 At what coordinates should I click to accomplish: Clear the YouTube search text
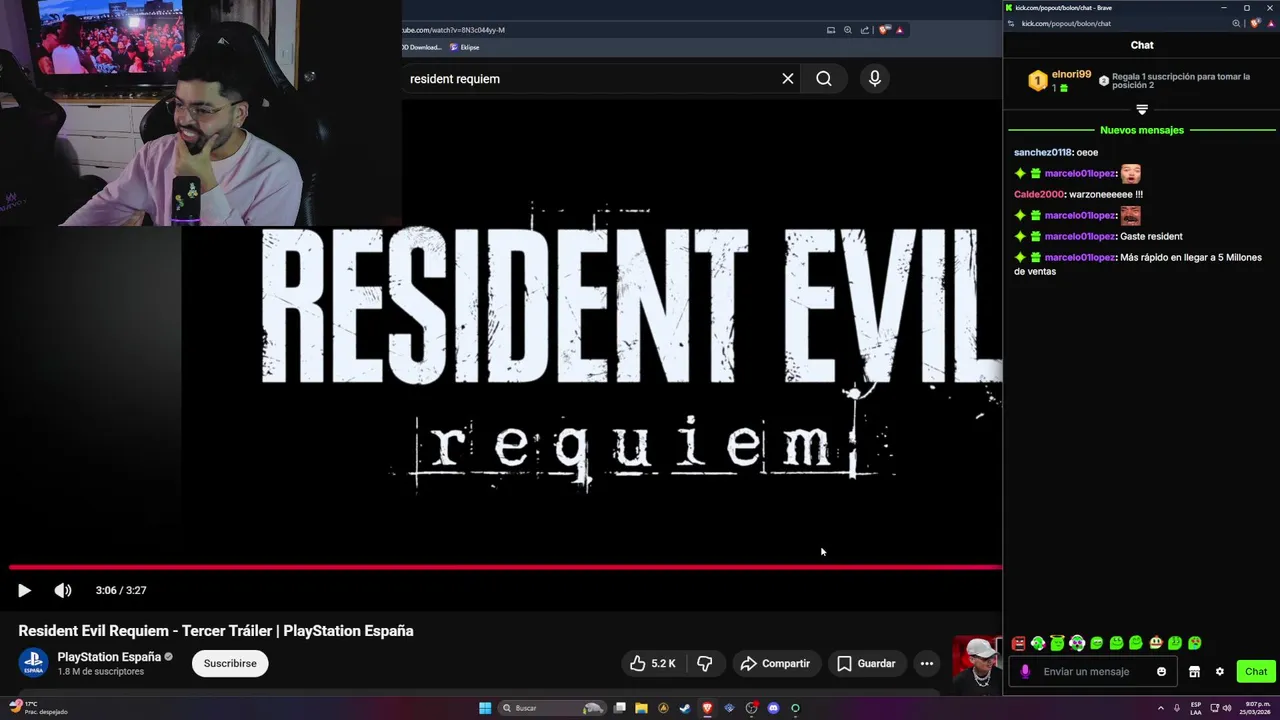788,78
